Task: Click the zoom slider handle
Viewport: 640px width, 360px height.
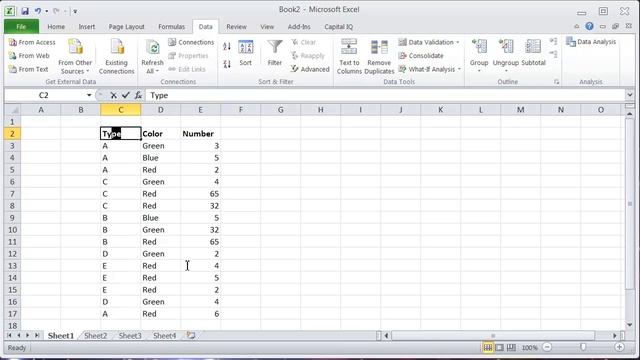Action: pyautogui.click(x=583, y=347)
